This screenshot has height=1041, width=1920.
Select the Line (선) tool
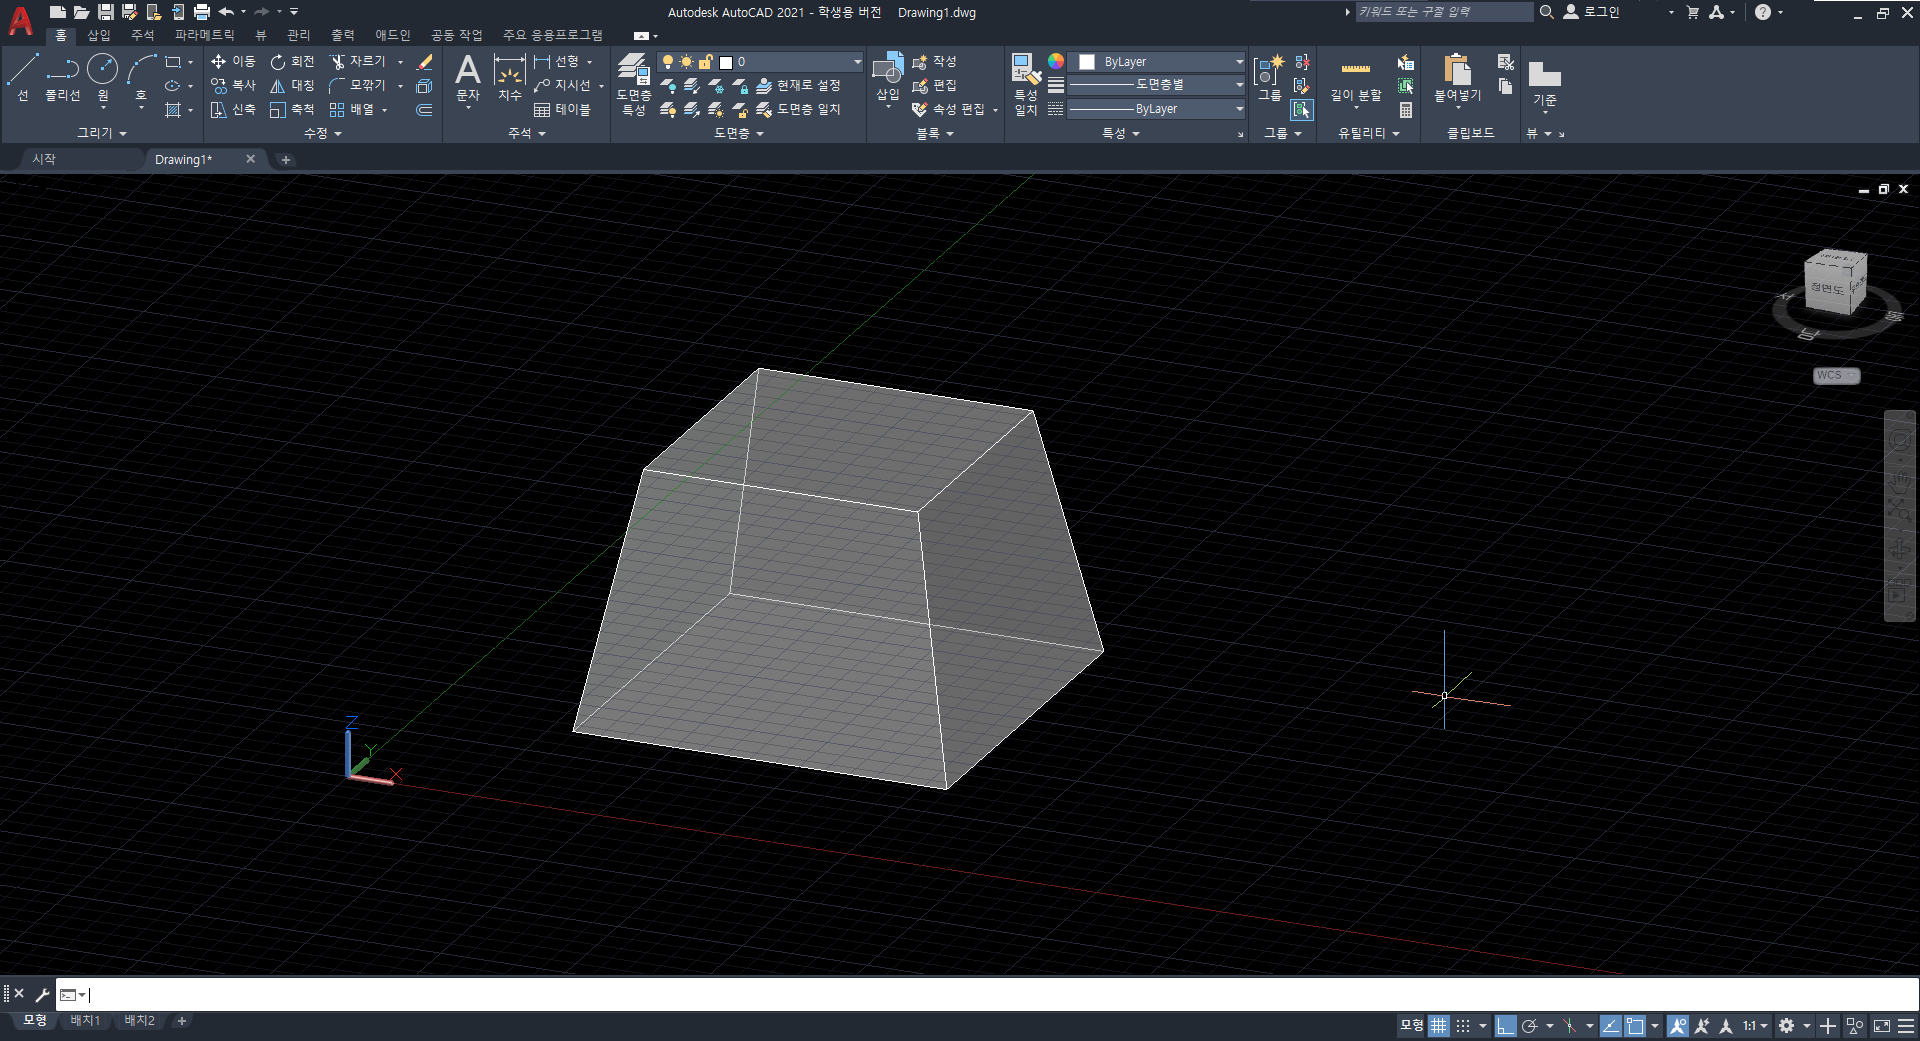point(23,78)
